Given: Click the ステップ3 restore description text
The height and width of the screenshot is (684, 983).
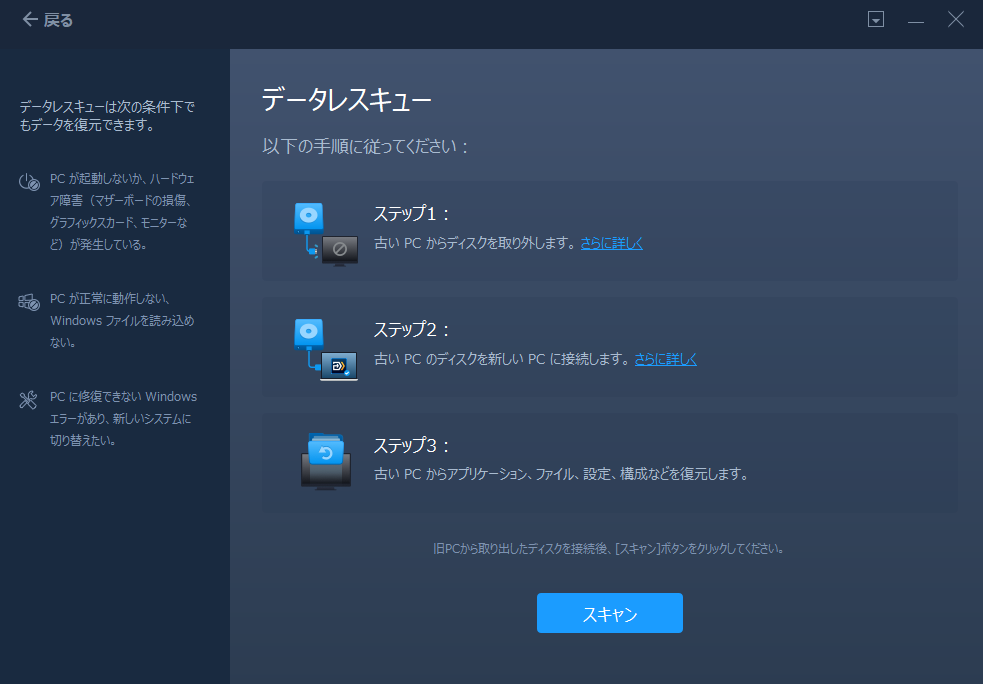Looking at the screenshot, I should pos(562,475).
